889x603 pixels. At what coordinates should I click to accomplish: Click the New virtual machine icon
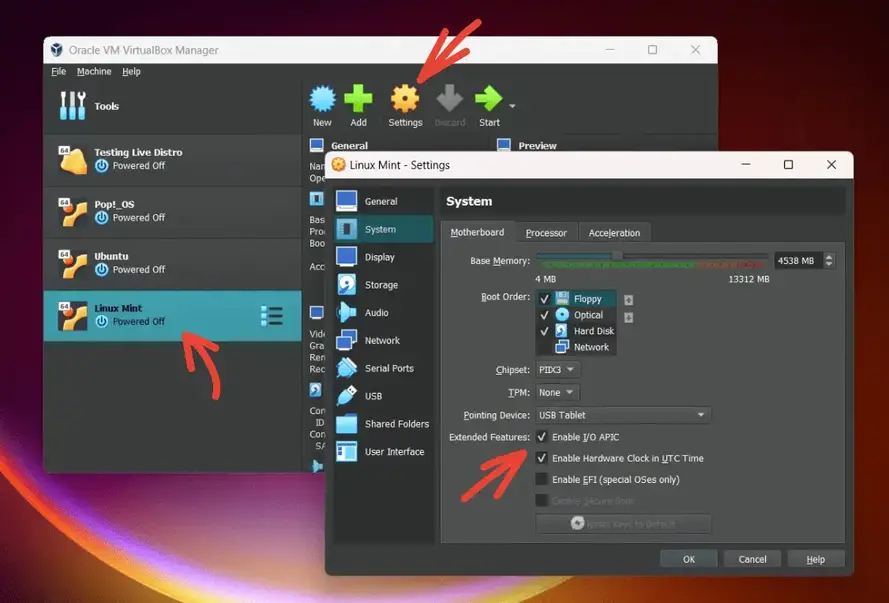click(x=322, y=99)
